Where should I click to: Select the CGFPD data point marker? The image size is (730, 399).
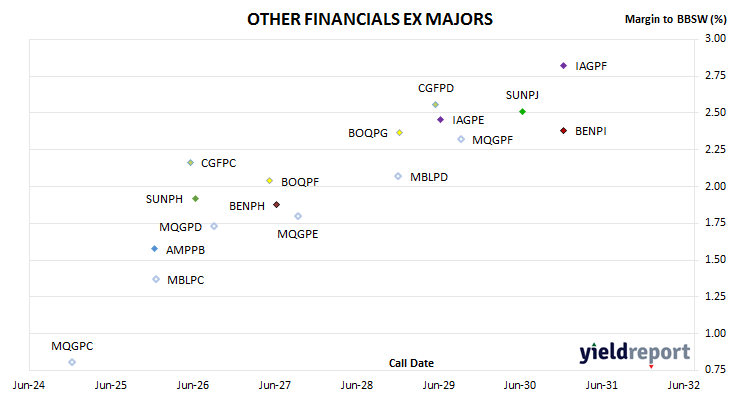tap(435, 105)
